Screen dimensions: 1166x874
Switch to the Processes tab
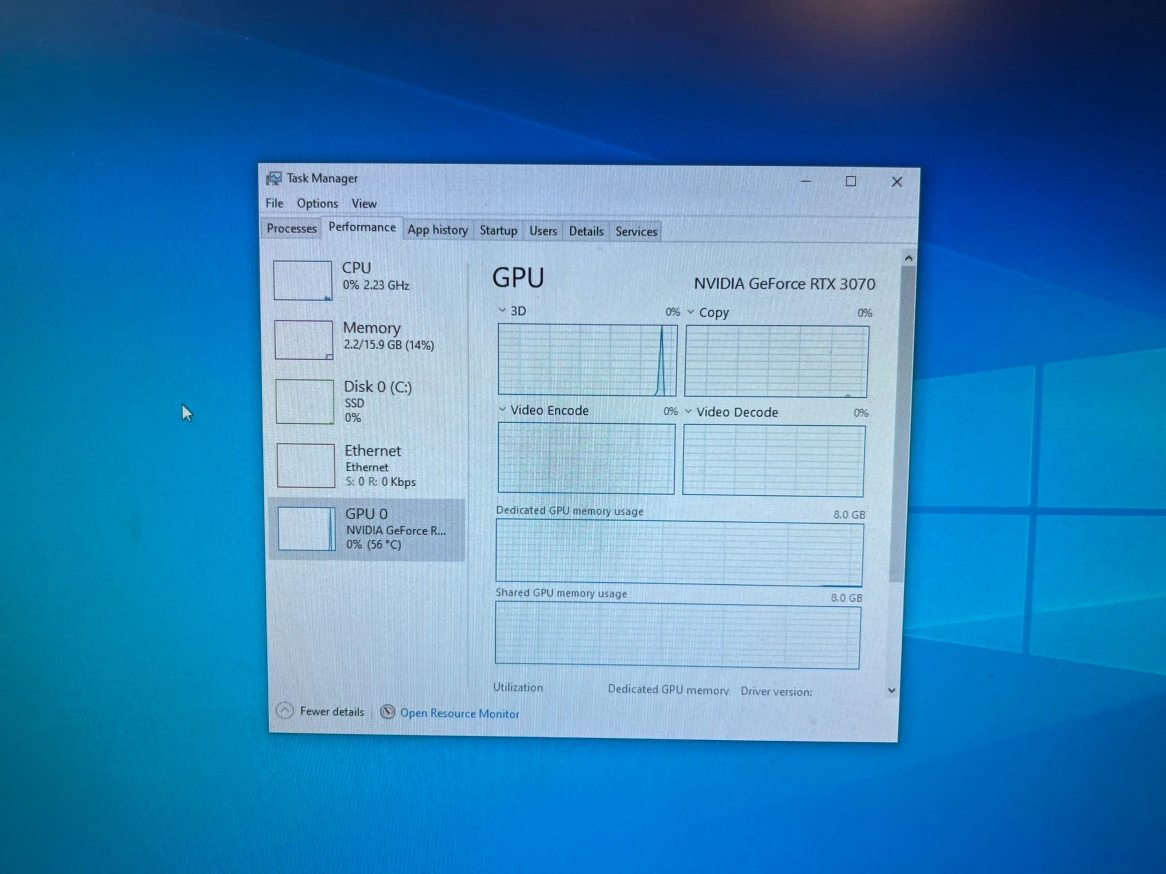coord(292,228)
